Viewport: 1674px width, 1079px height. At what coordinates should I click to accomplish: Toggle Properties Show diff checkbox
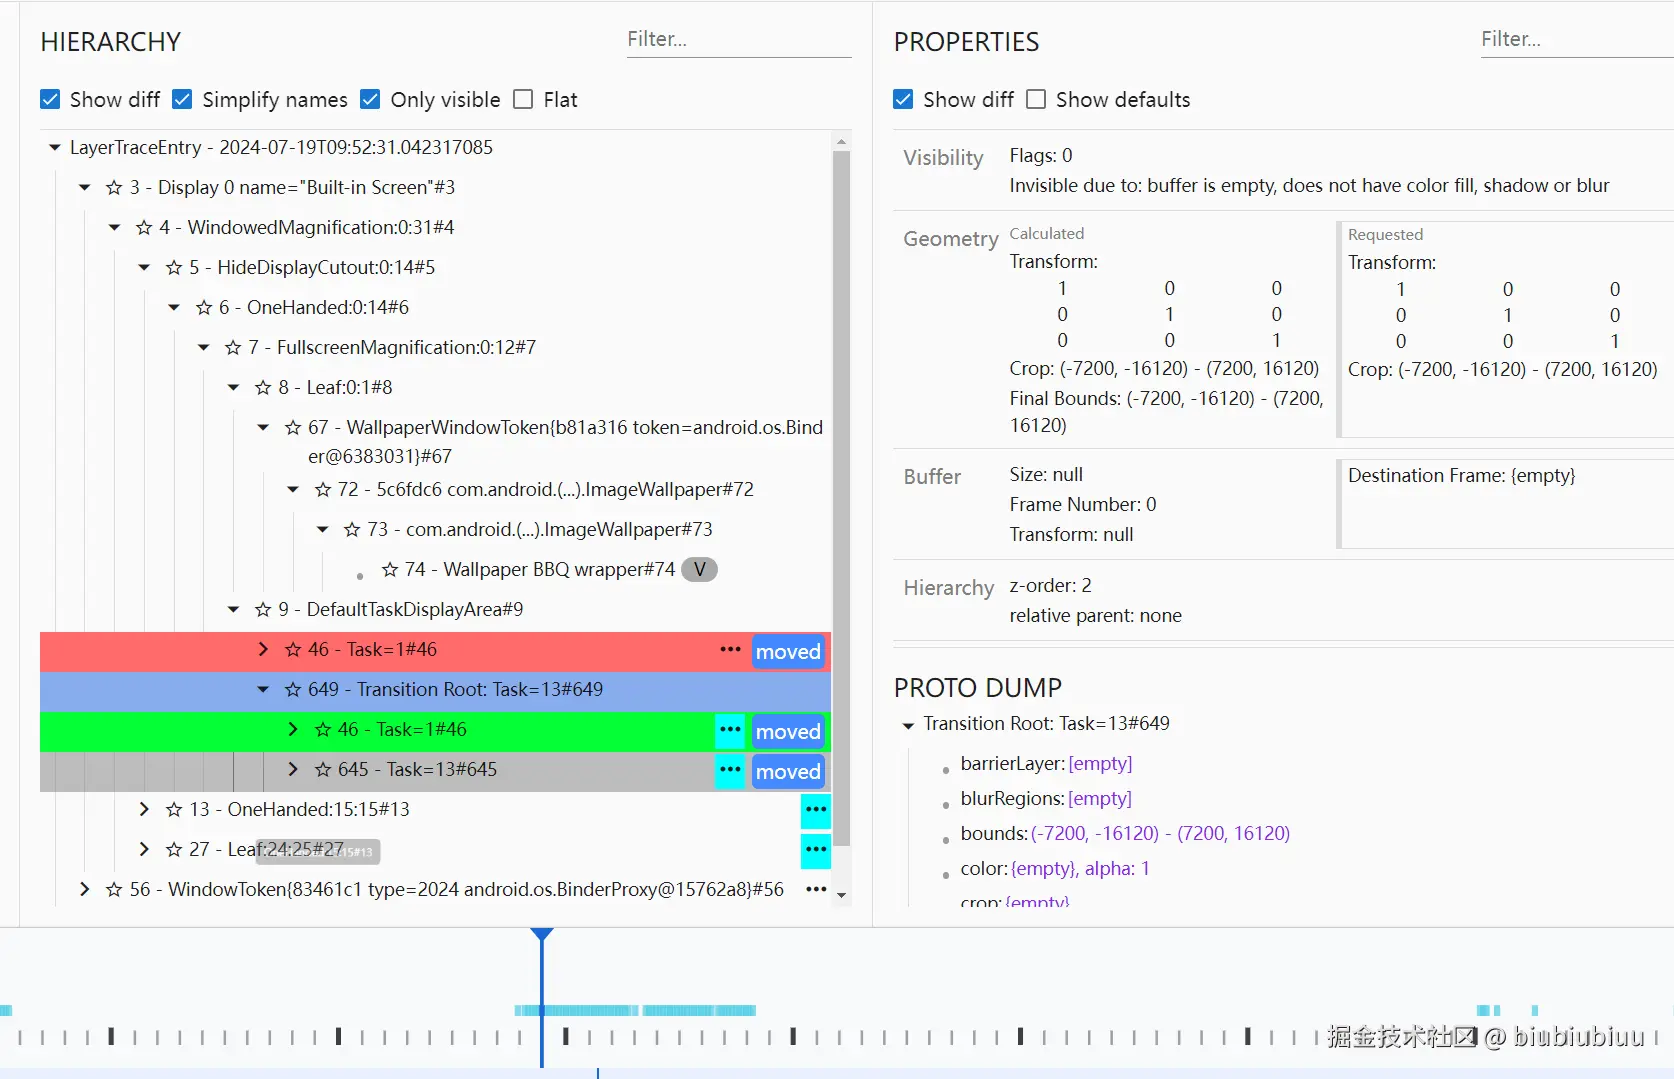tap(903, 99)
